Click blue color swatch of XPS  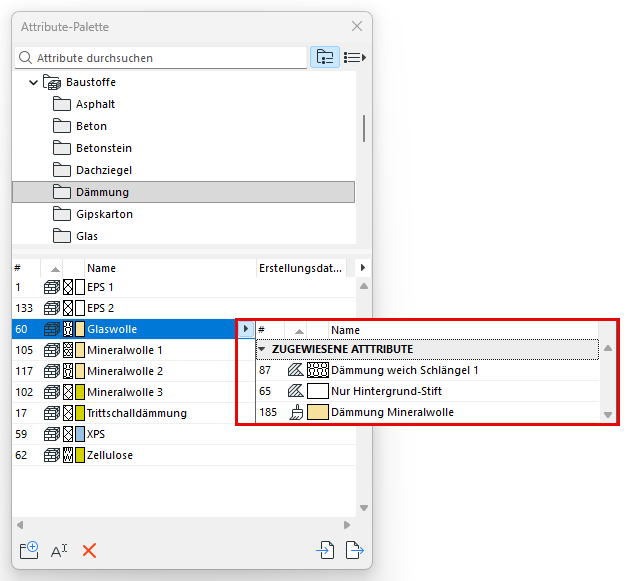[80, 434]
